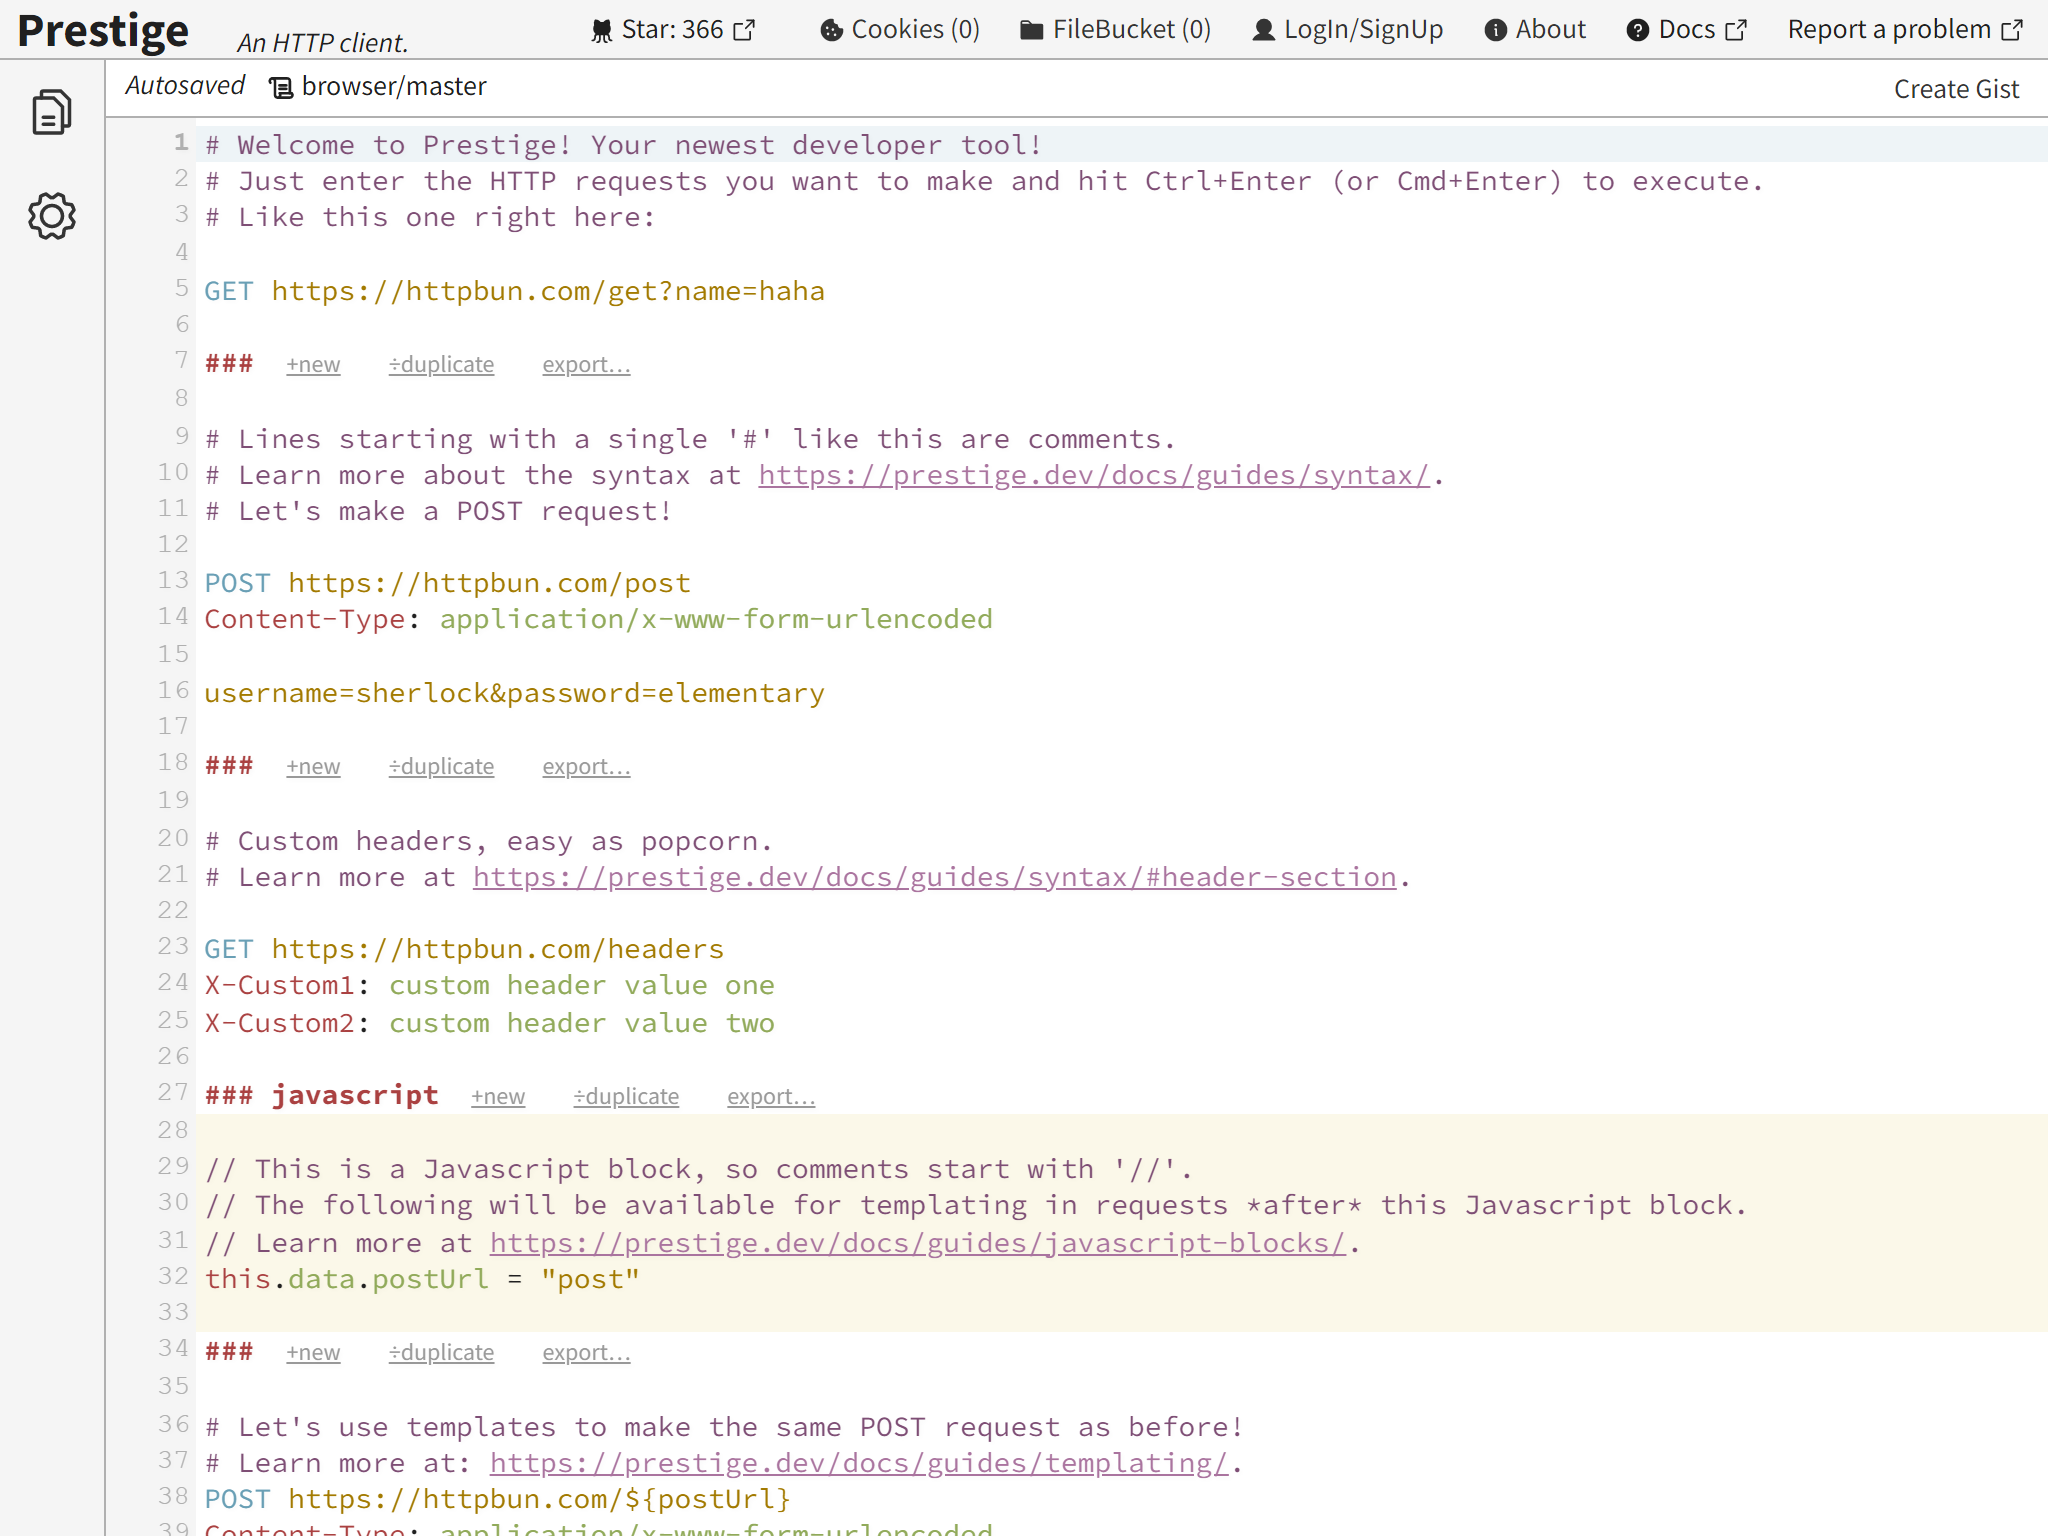This screenshot has height=1536, width=2048.
Task: Click the templating guide link
Action: point(858,1463)
